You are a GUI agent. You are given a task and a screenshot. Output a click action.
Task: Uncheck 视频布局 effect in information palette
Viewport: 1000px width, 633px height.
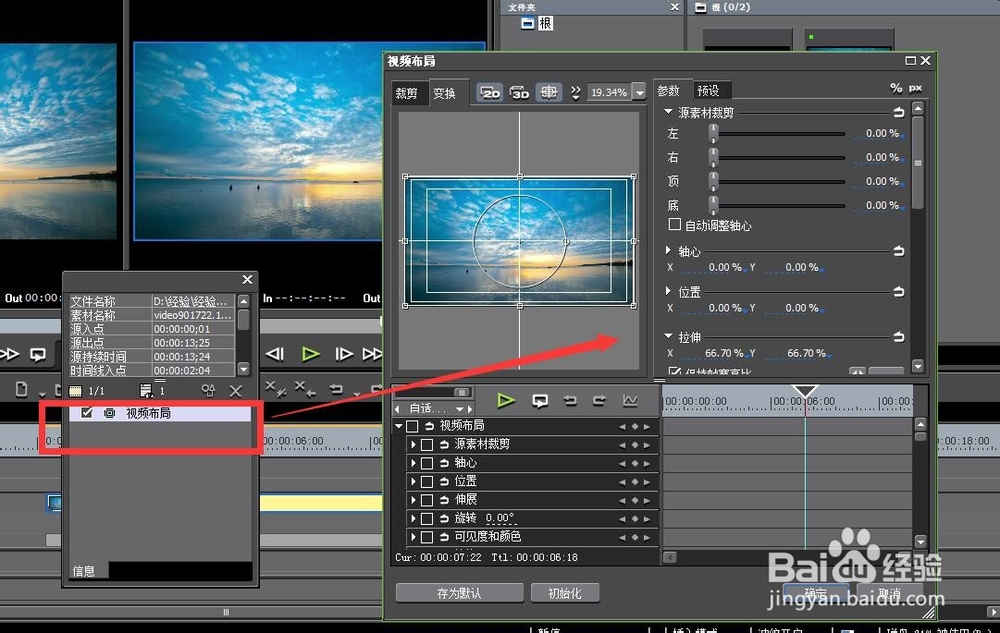(x=87, y=412)
